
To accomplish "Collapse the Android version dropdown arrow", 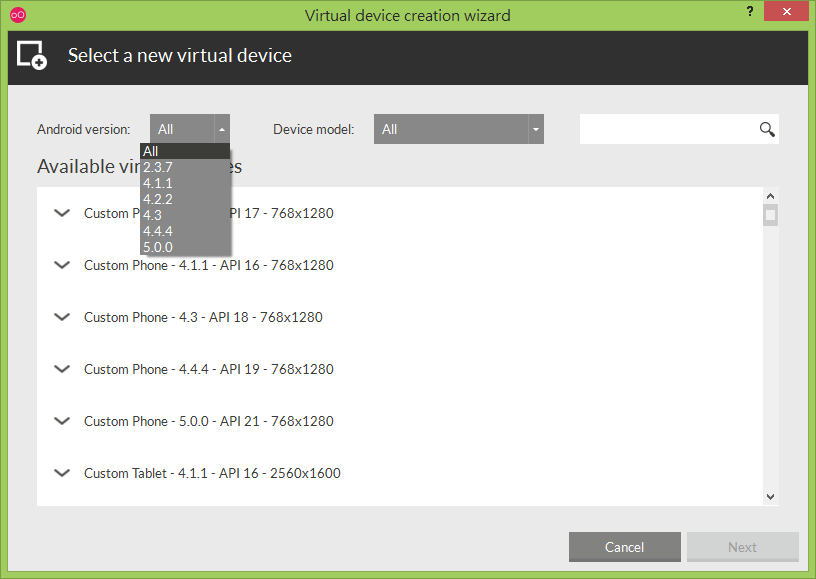I will (x=222, y=129).
